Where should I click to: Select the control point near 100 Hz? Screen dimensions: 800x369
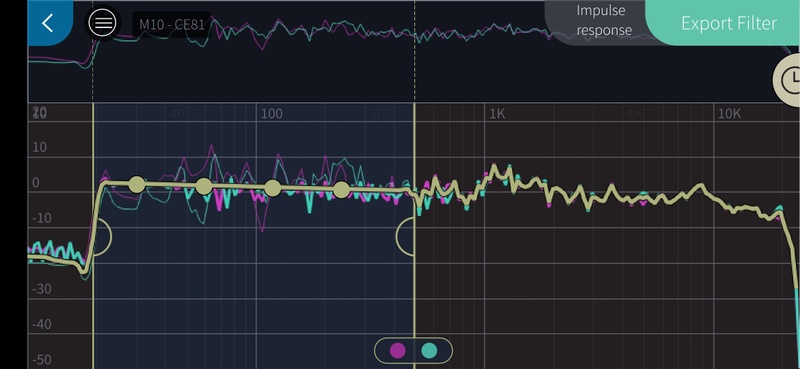pos(273,188)
